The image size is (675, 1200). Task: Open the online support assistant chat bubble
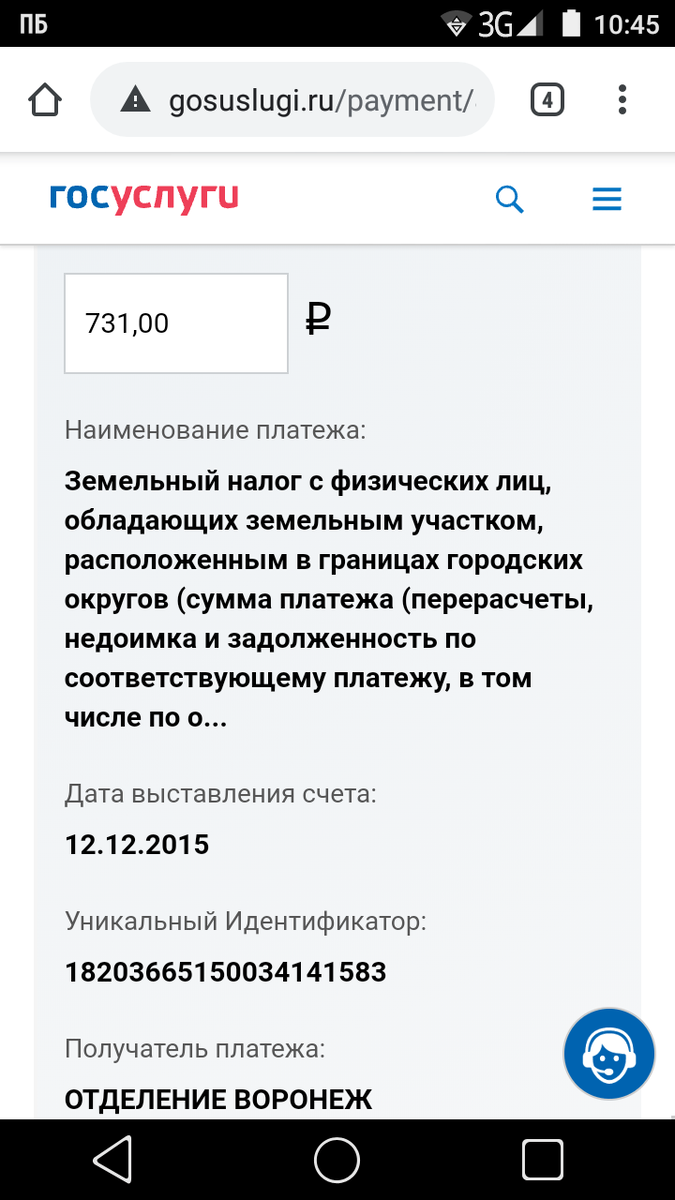(609, 1054)
